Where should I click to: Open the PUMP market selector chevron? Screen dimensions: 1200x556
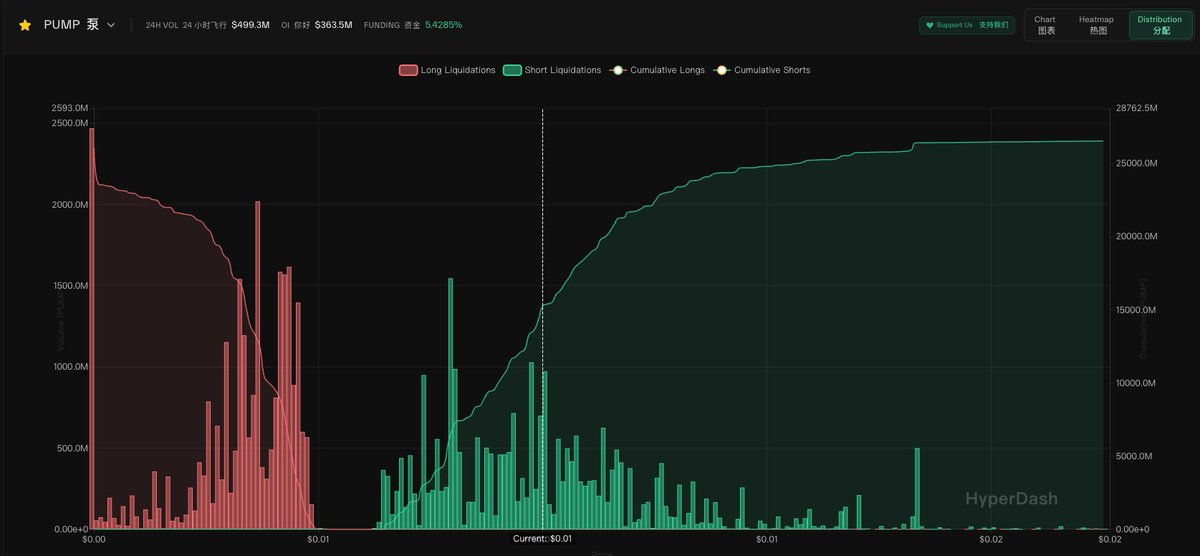pyautogui.click(x=111, y=25)
